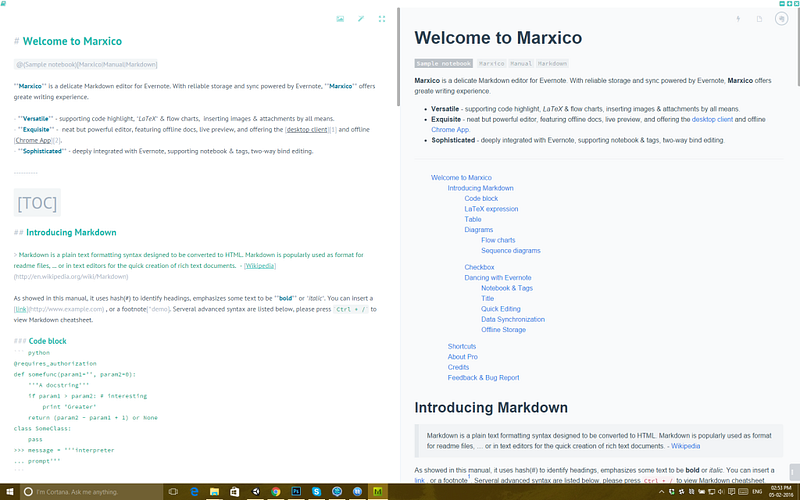Click the '### Code block' heading in editor
Viewport: 800px width, 500px height.
click(40, 341)
